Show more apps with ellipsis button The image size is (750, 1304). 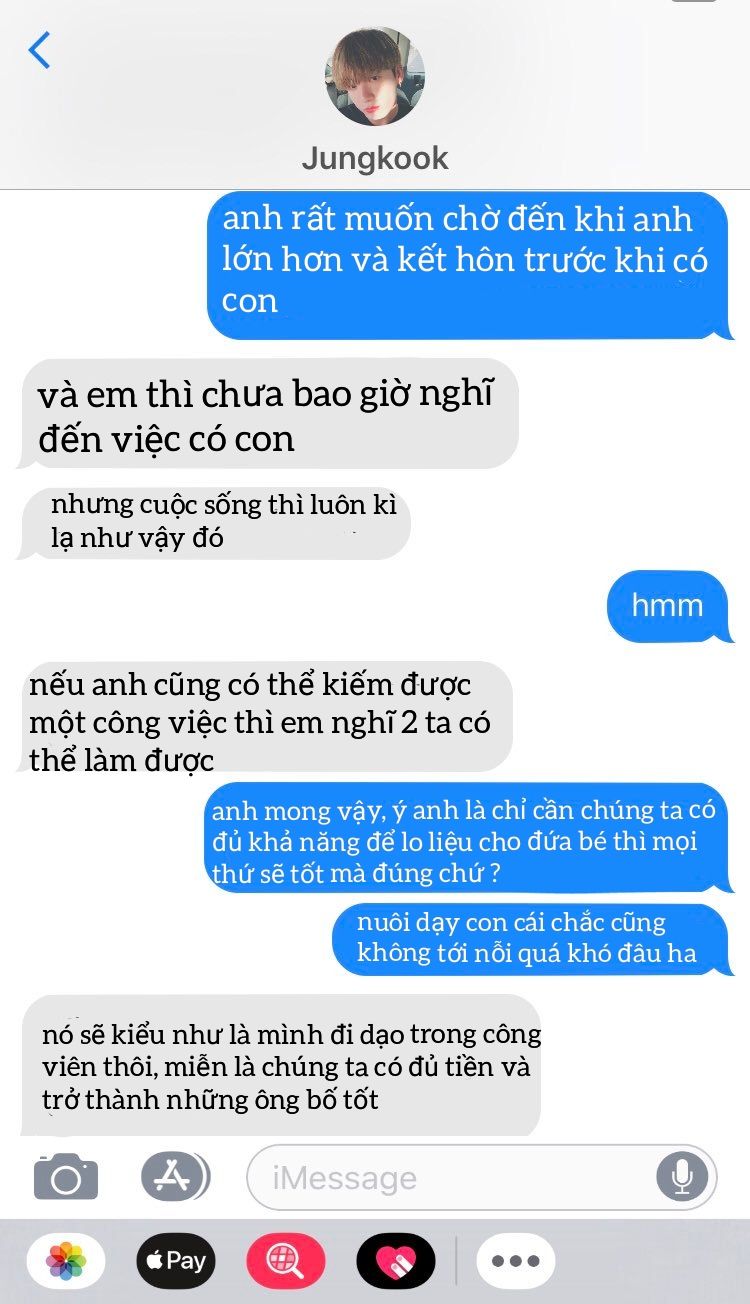click(516, 1260)
